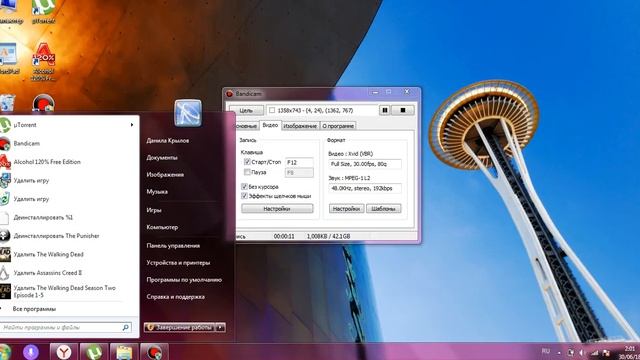Open the Bandicam desktop shortcut icon

coord(43,103)
